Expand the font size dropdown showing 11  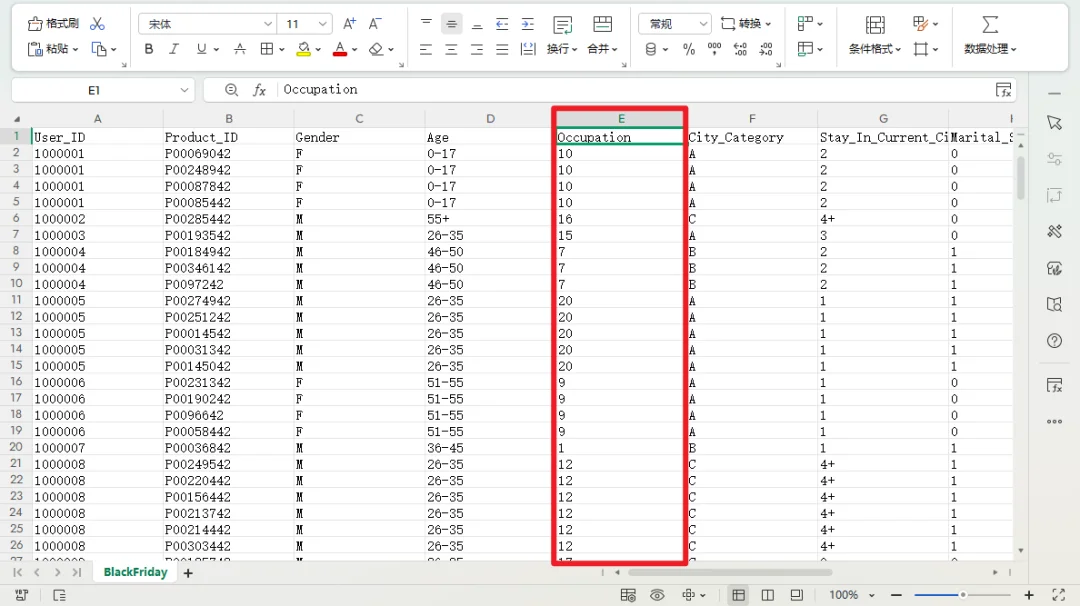323,24
